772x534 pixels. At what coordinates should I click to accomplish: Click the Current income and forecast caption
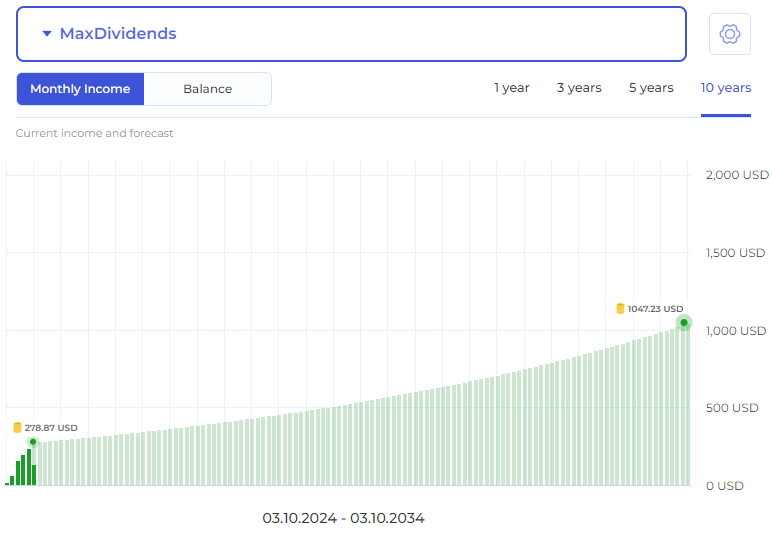95,133
